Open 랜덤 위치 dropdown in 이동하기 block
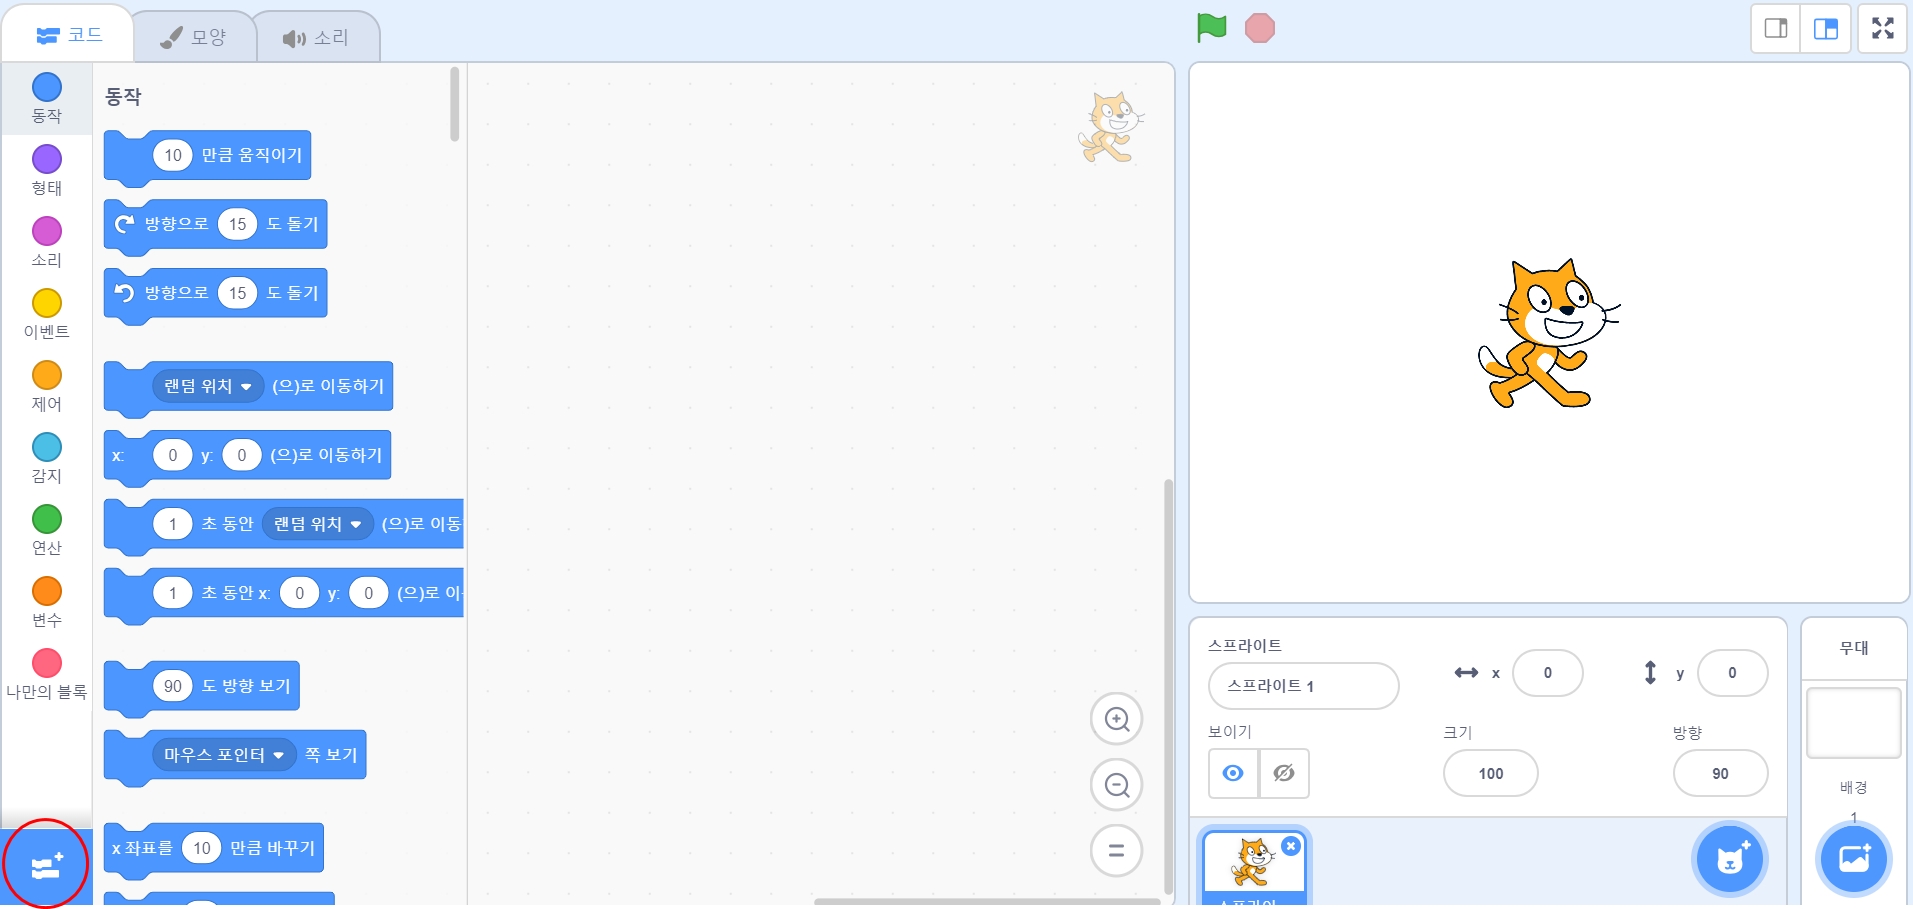The height and width of the screenshot is (909, 1913). 208,386
